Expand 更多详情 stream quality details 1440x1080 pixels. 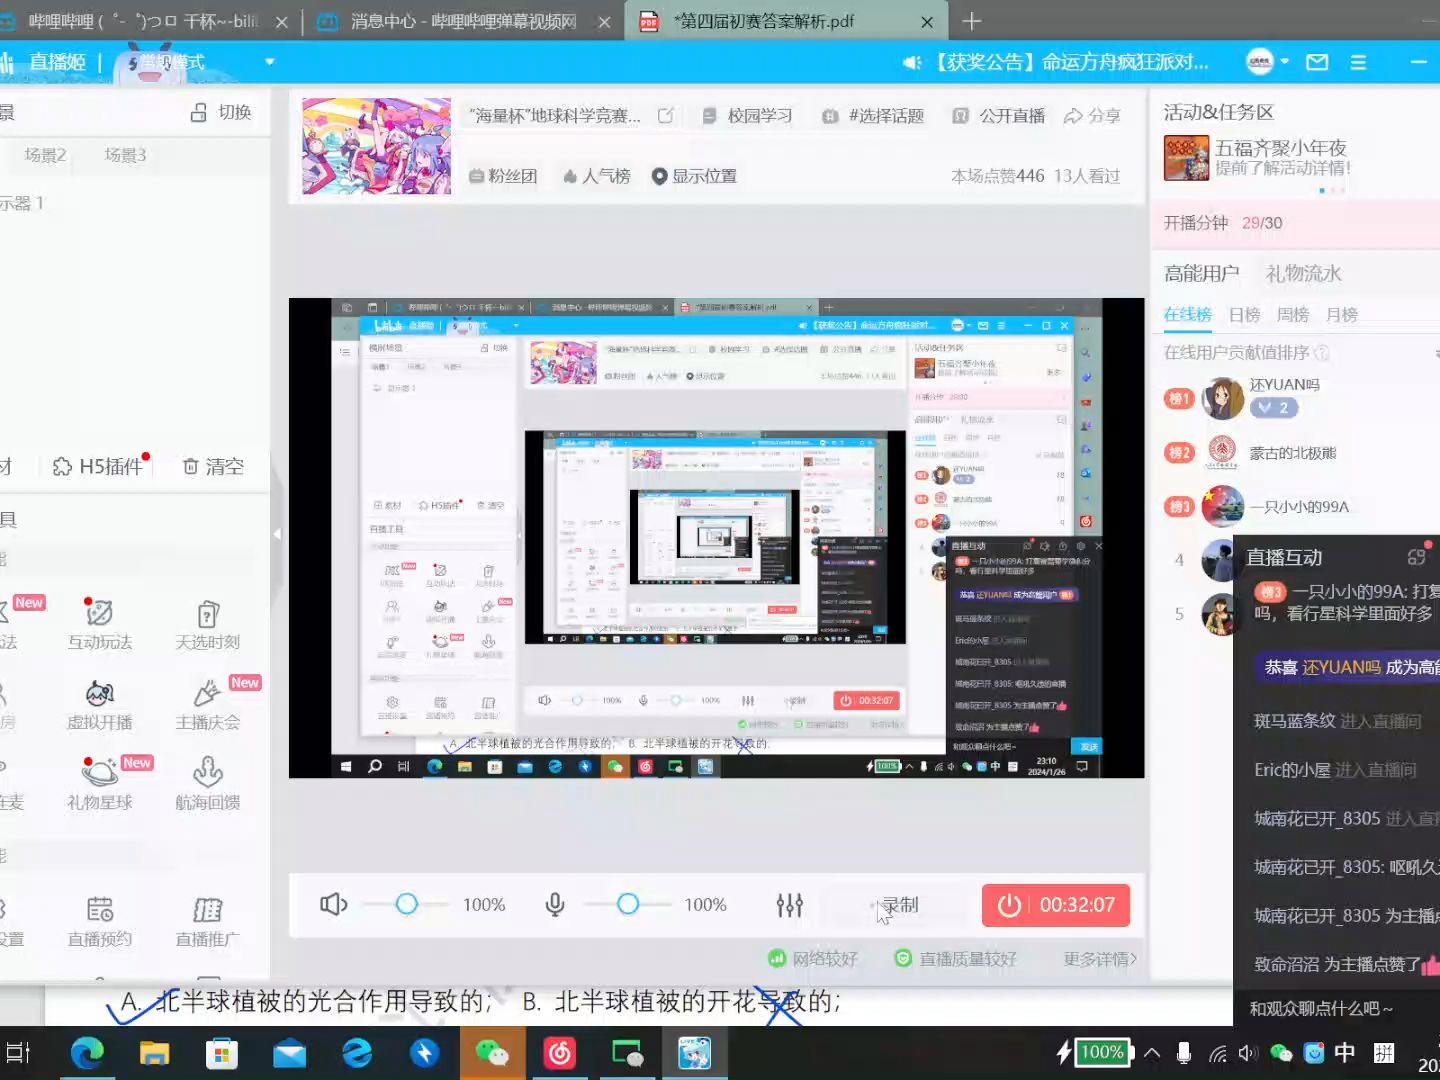coord(1100,959)
